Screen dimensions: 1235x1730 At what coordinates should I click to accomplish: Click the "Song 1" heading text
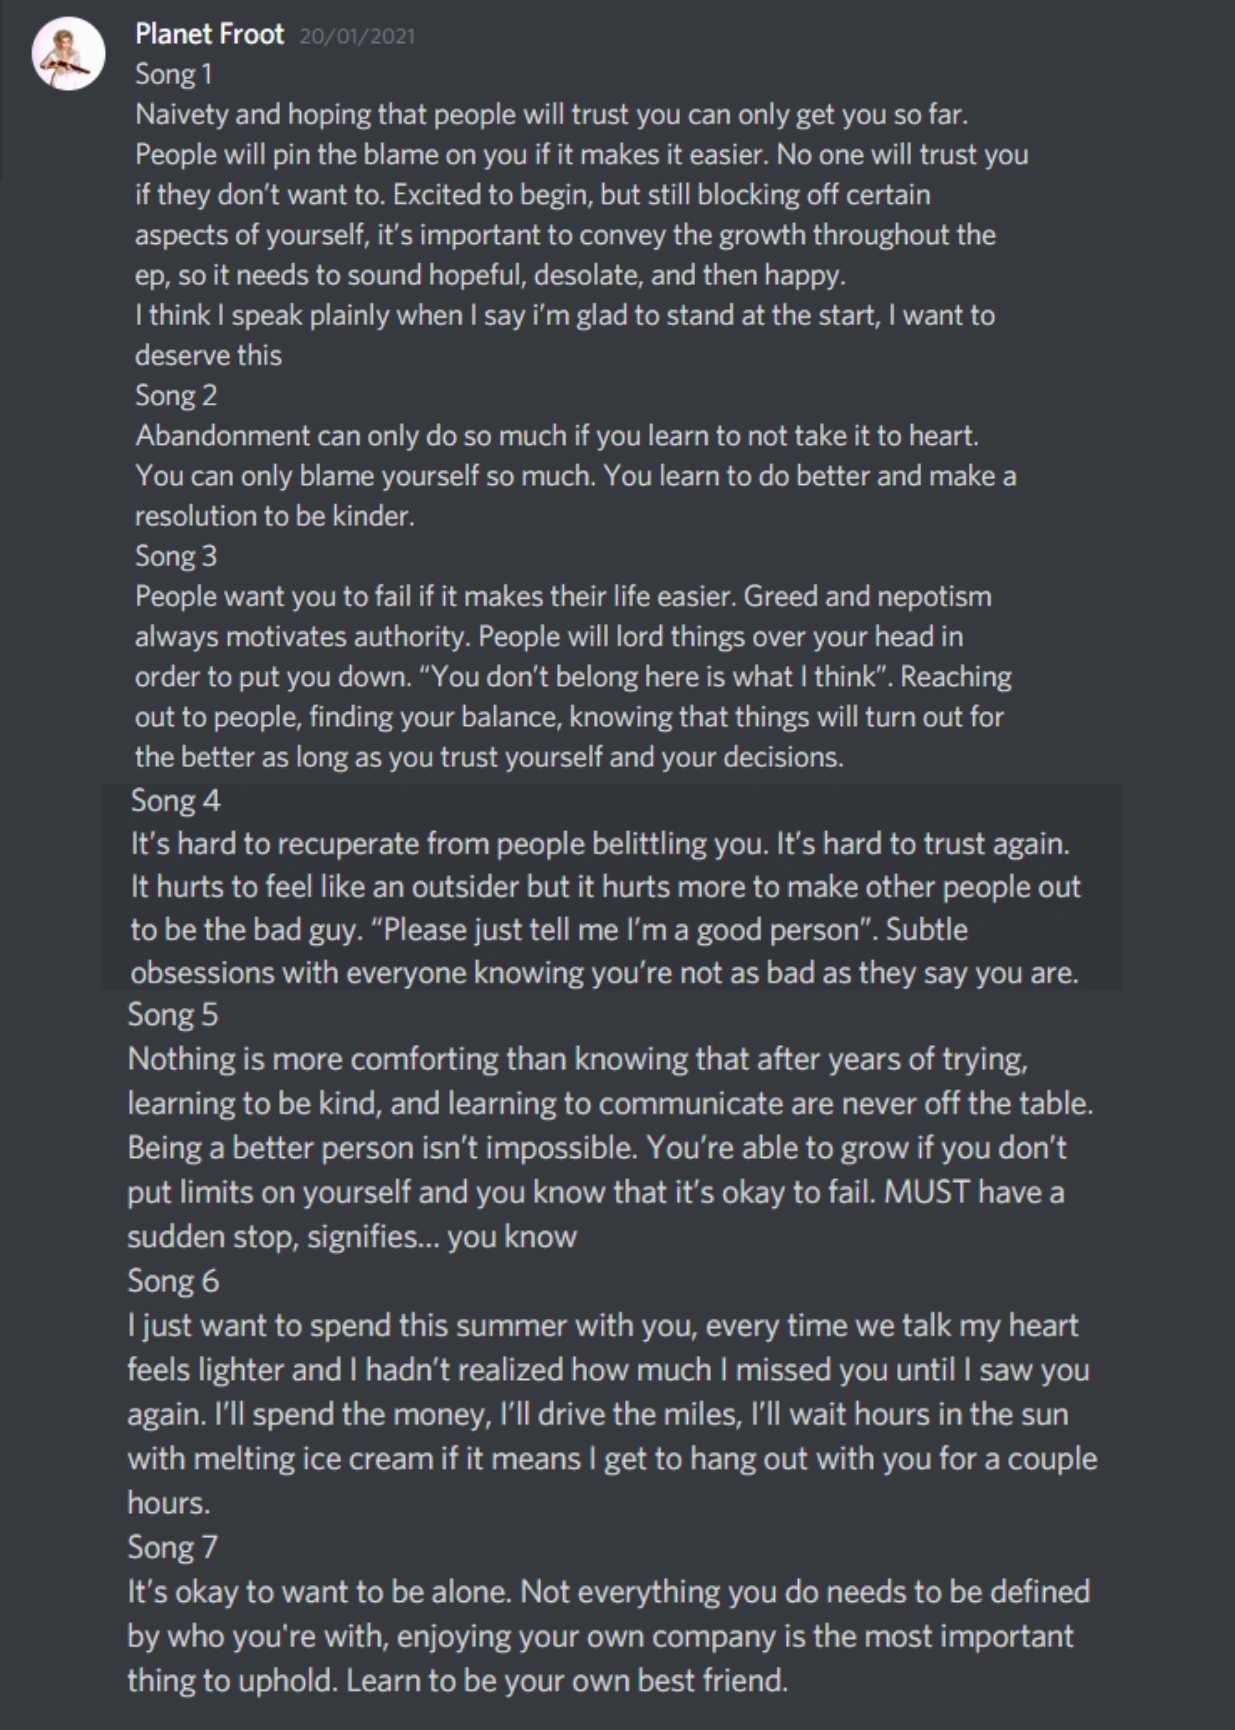tap(173, 74)
